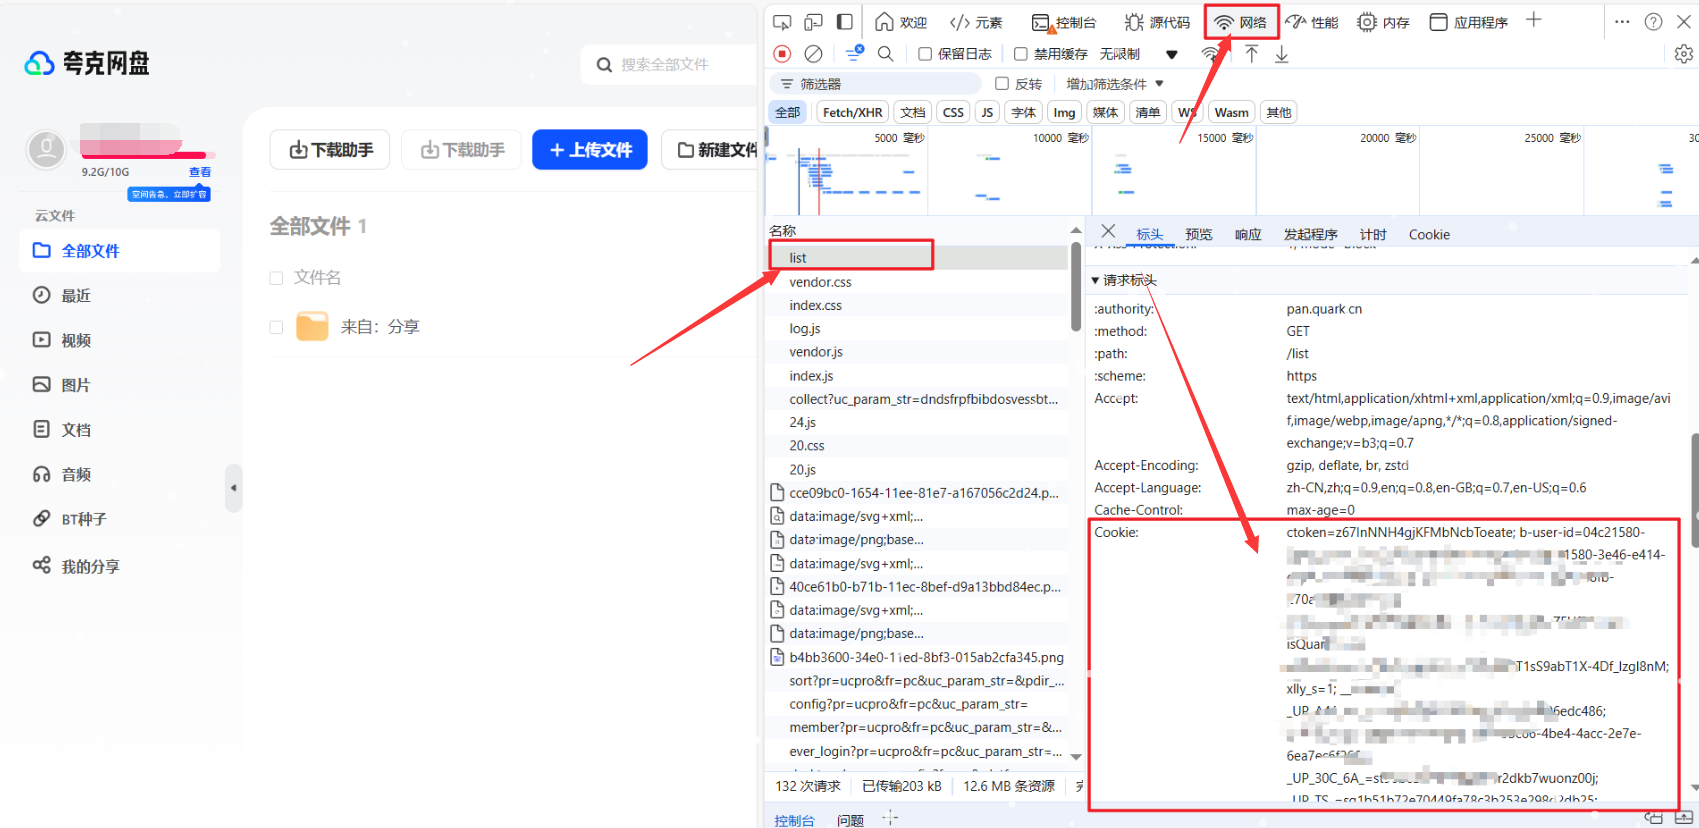
Task: Enable the 保留日志 checkbox
Action: (925, 54)
